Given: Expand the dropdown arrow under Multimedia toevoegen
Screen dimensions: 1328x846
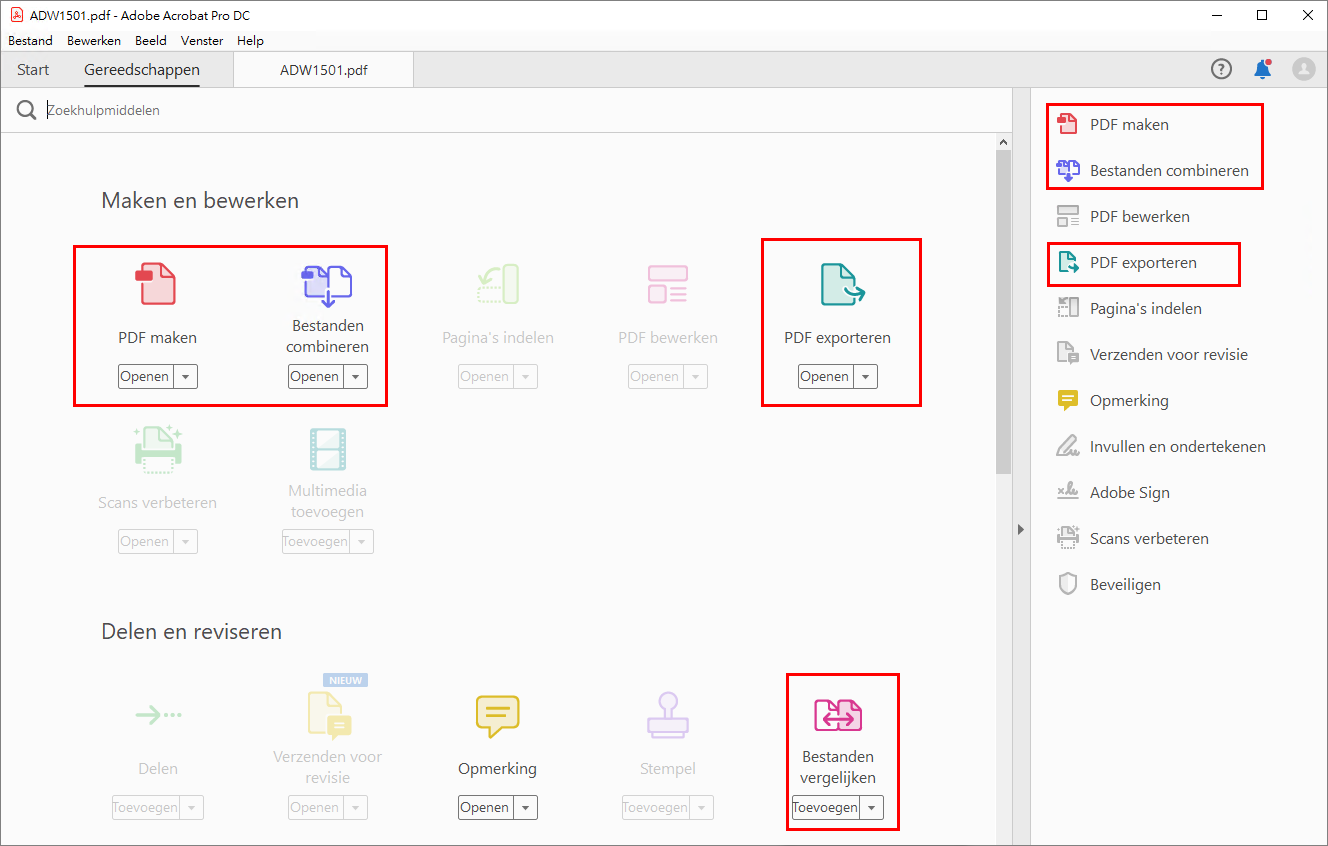Looking at the screenshot, I should (362, 542).
